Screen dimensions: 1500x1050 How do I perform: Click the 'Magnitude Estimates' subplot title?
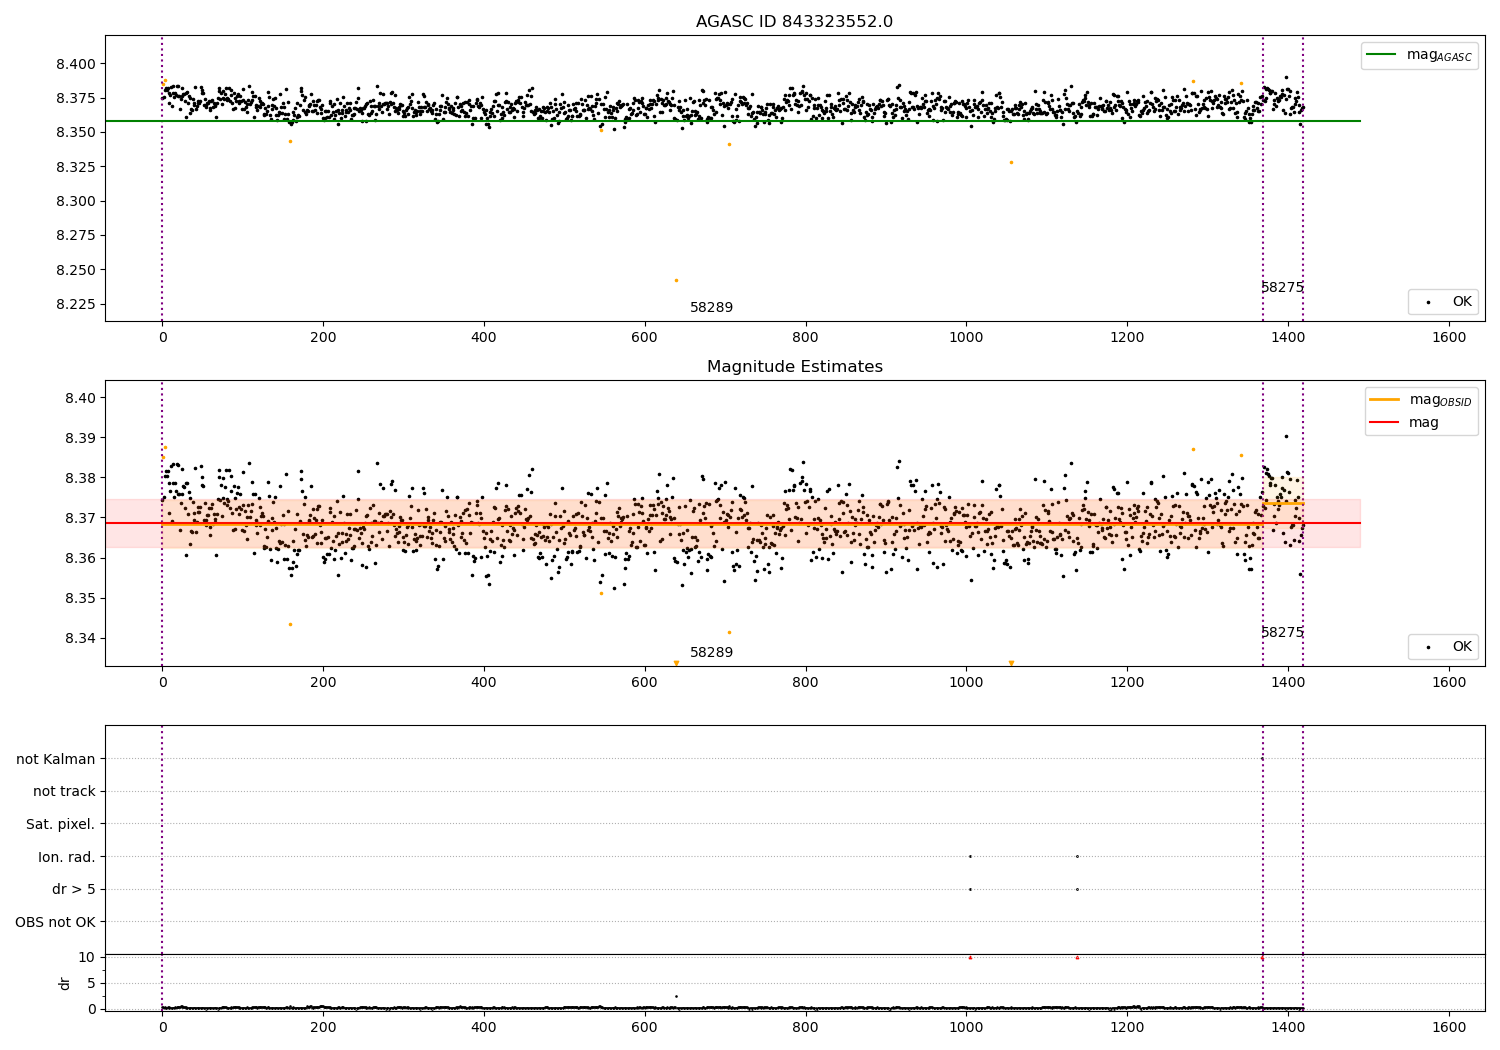point(794,367)
